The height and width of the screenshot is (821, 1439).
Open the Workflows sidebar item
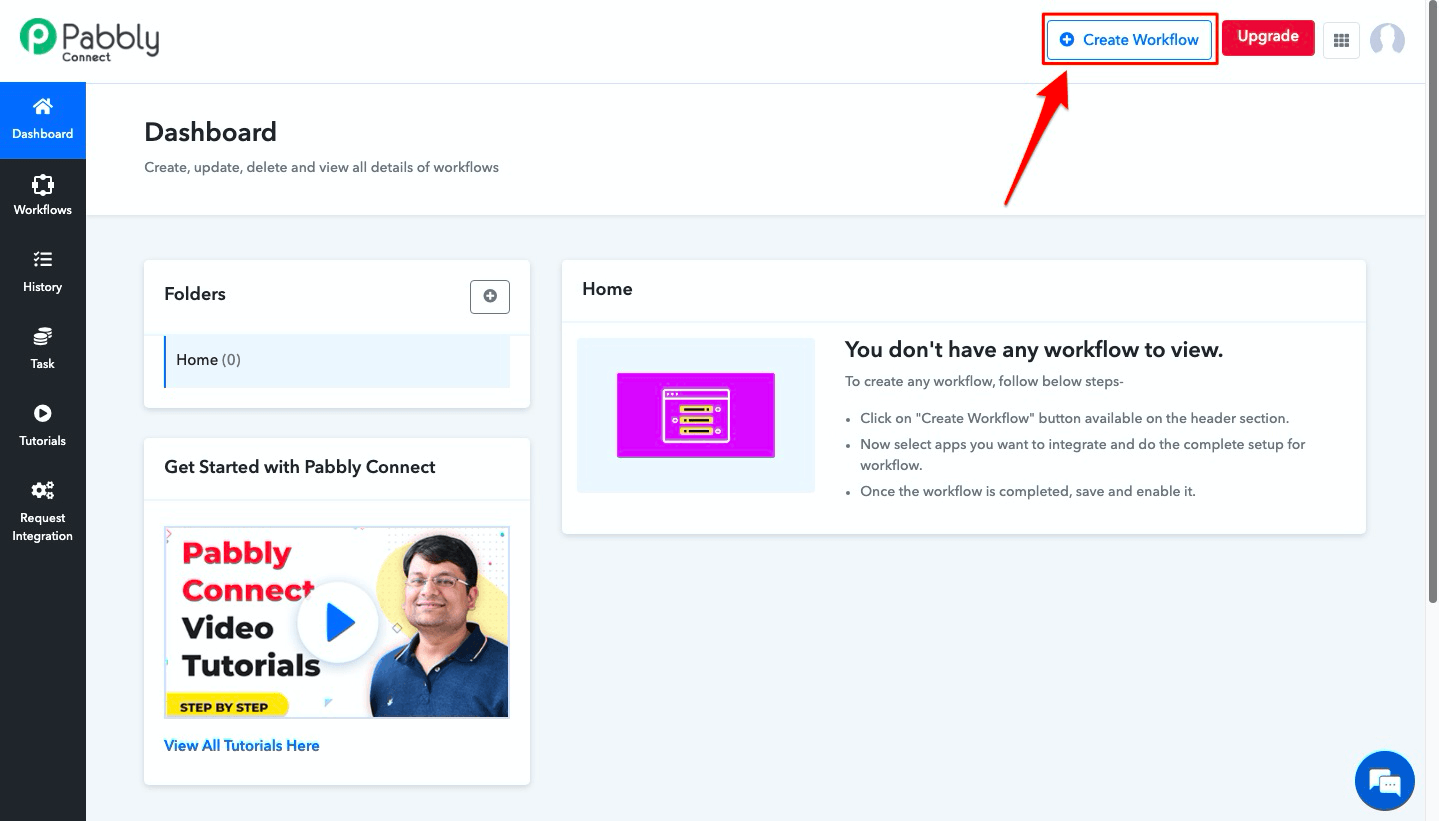pyautogui.click(x=43, y=196)
